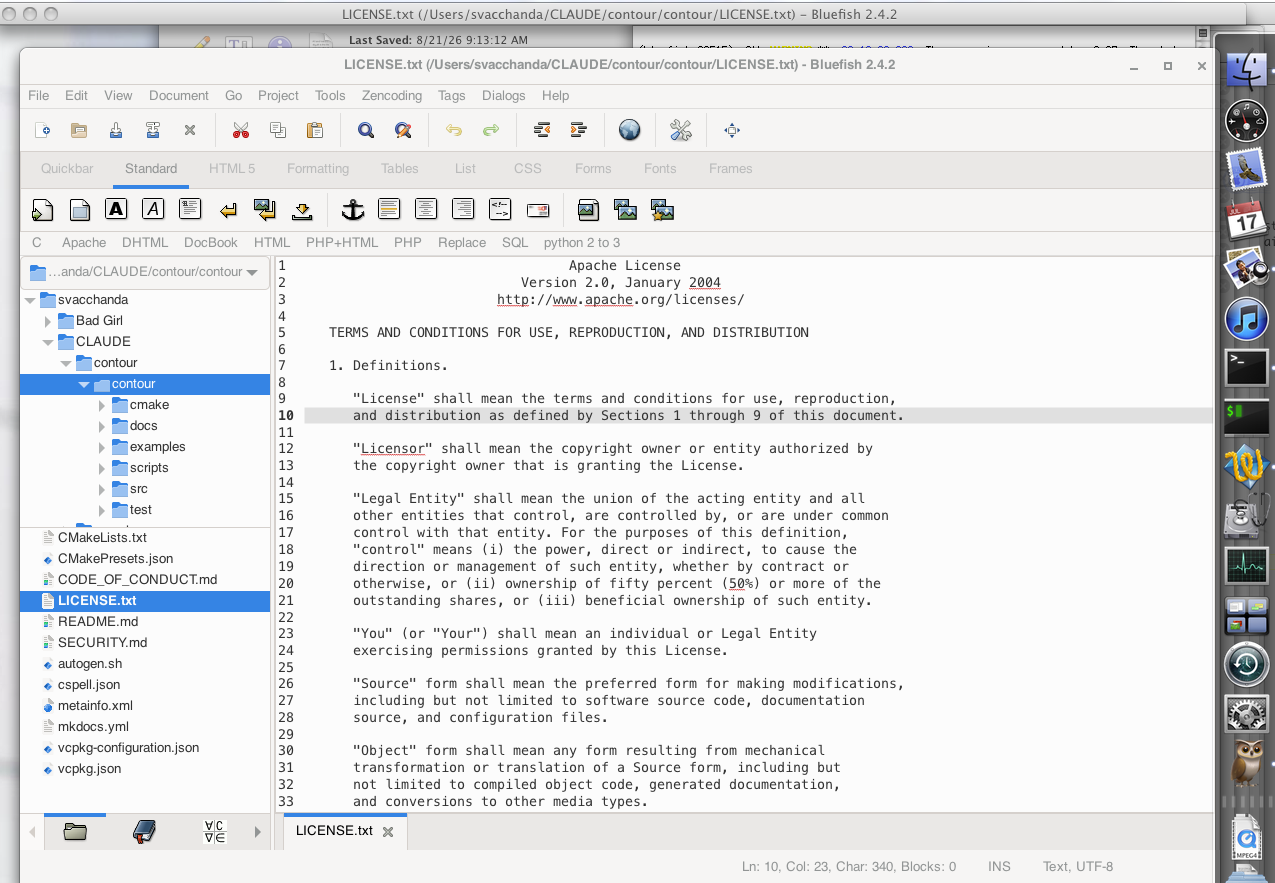Switch sidebar to Bookmarks tab icon
The image size is (1275, 883).
click(x=145, y=831)
